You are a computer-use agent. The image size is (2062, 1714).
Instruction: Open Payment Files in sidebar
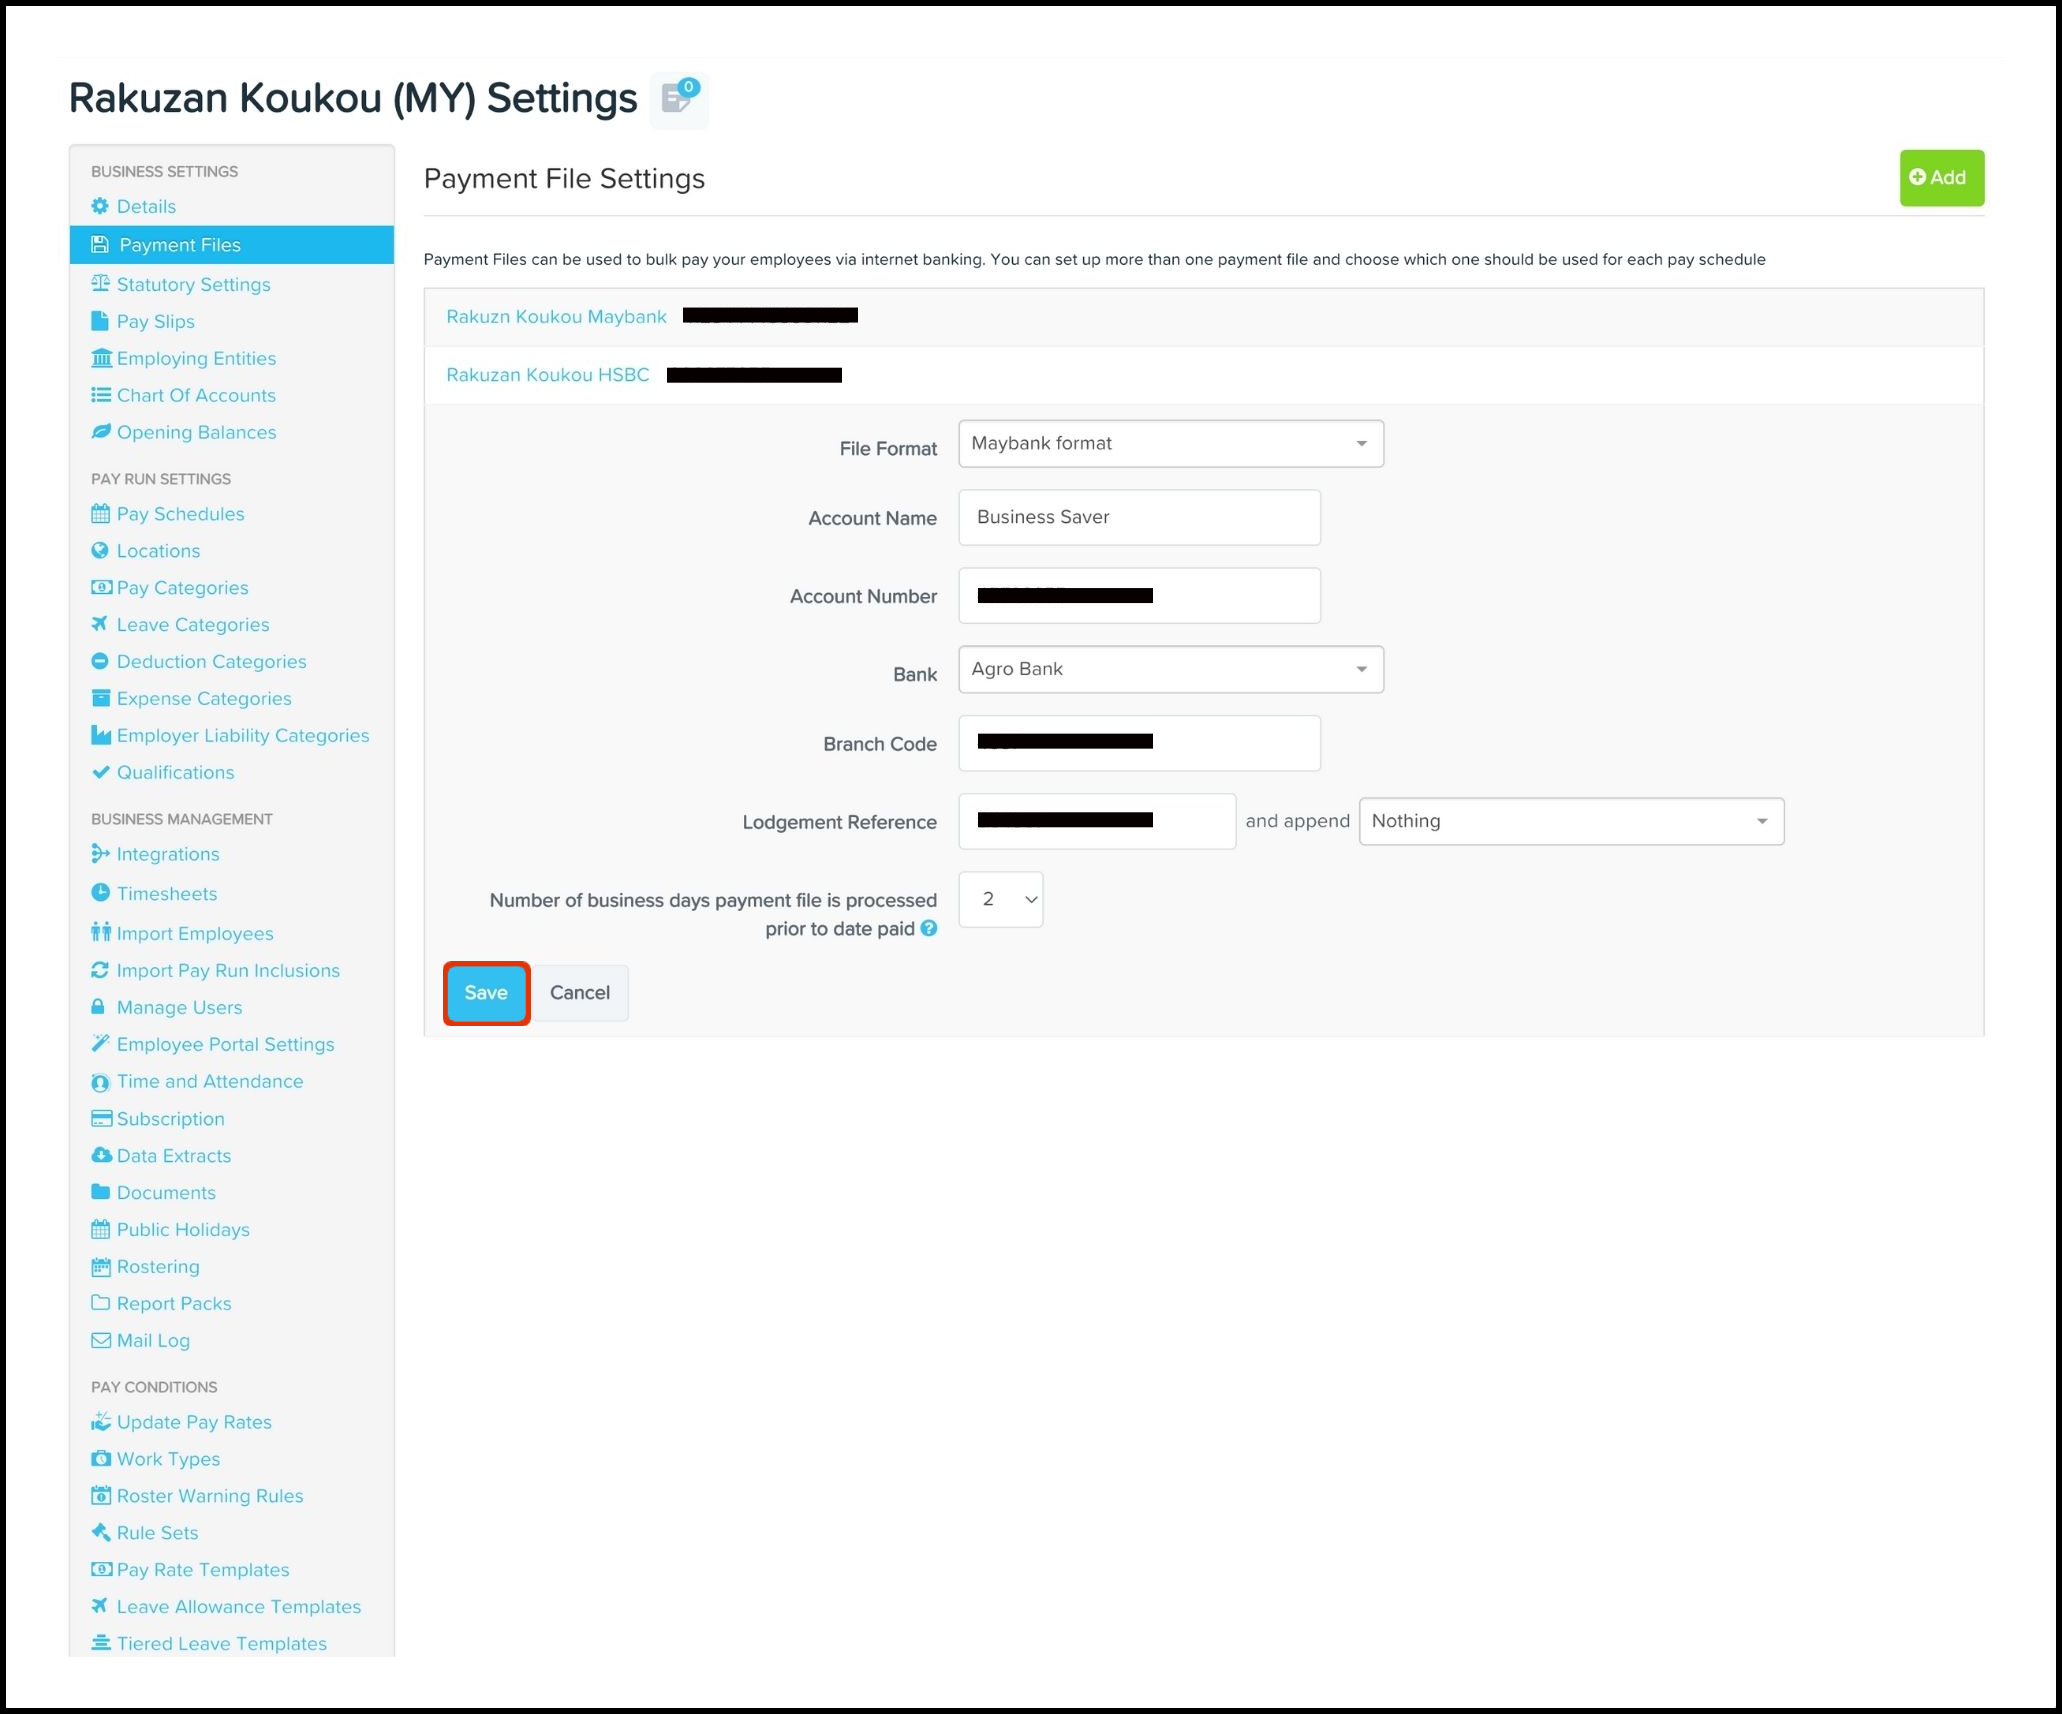pyautogui.click(x=180, y=245)
